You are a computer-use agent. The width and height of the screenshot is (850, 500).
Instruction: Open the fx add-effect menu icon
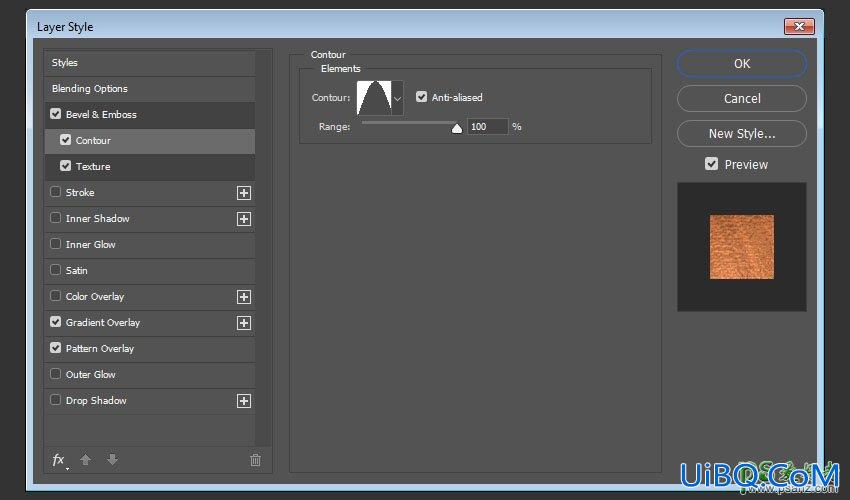[59, 460]
